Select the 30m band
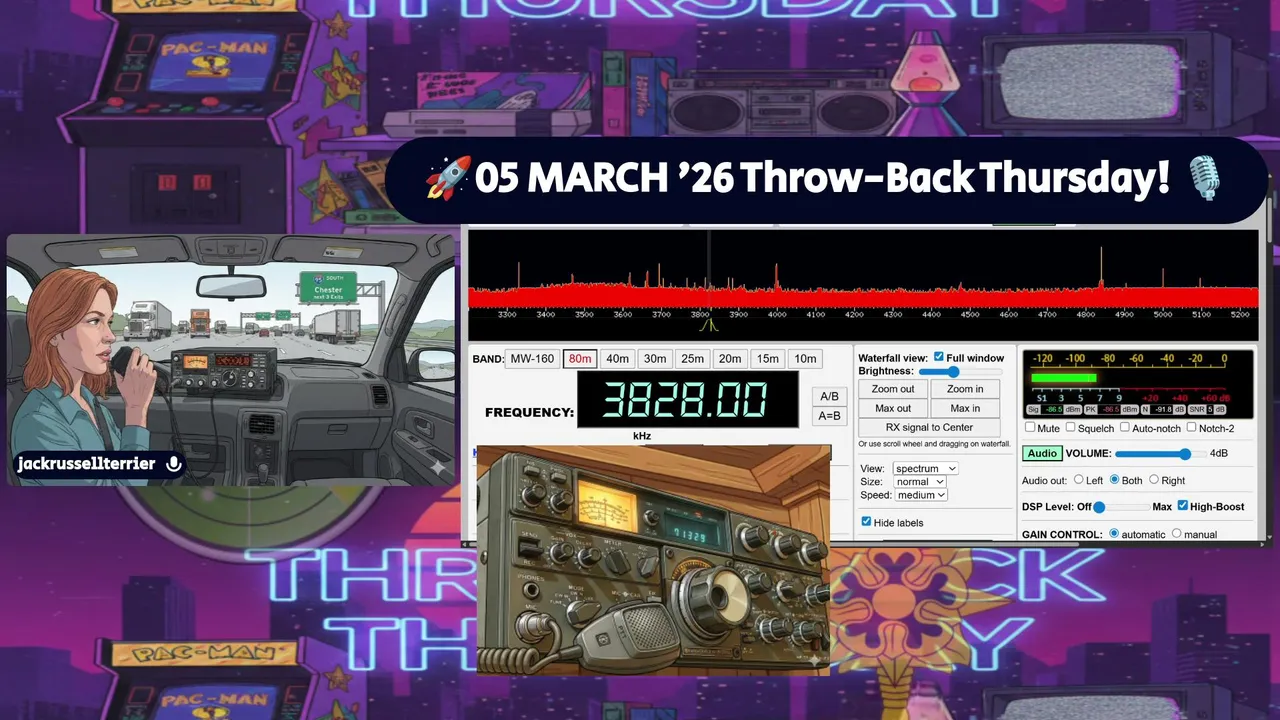 click(x=655, y=358)
